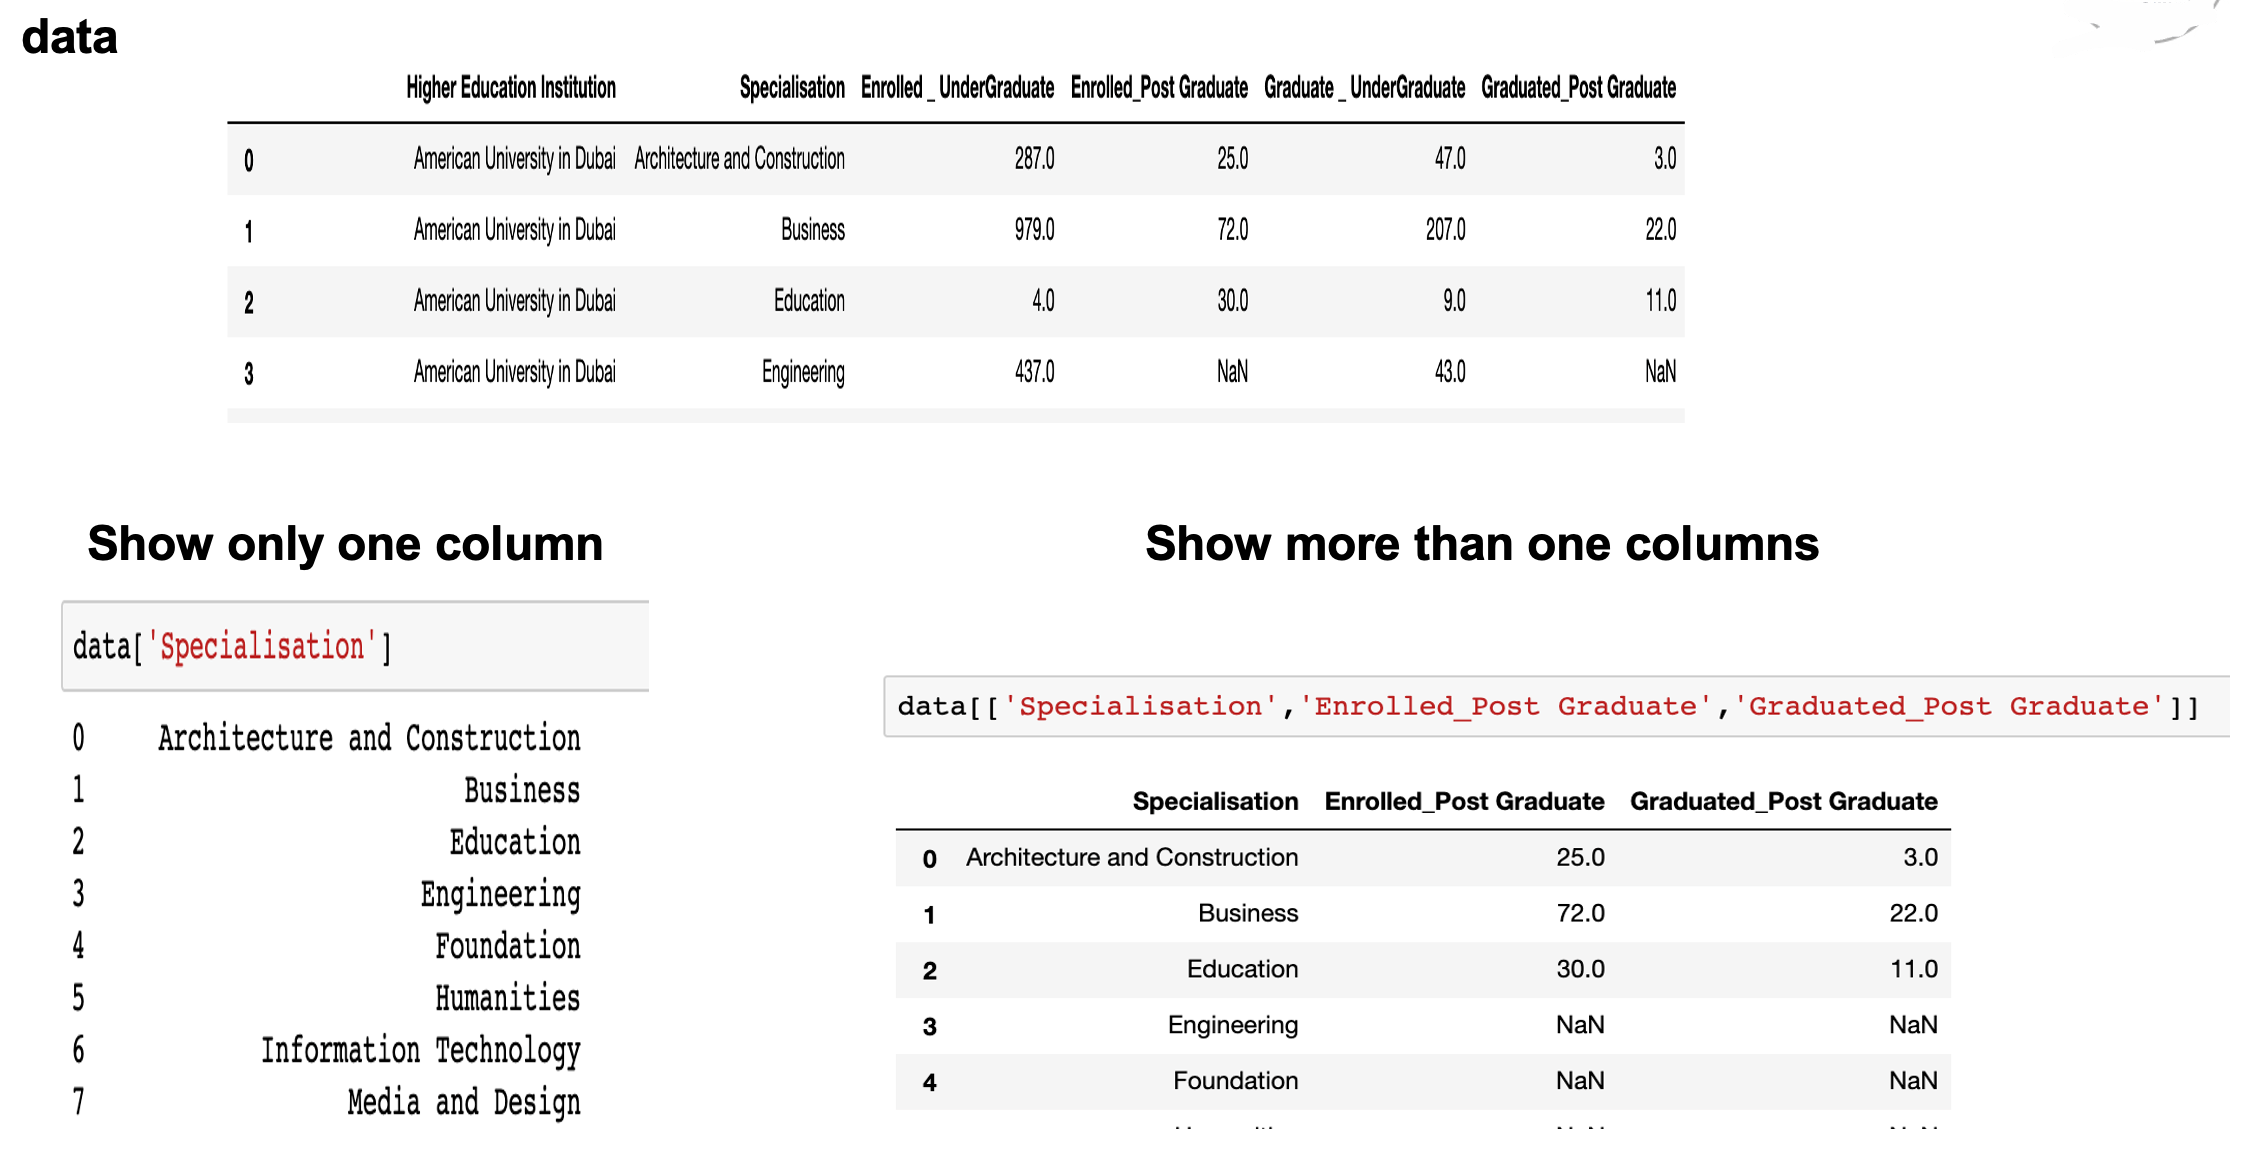Screen dimensions: 2244x1166
Task: Click the Graduated_Post Graduate header in top table
Action: pyautogui.click(x=1577, y=88)
